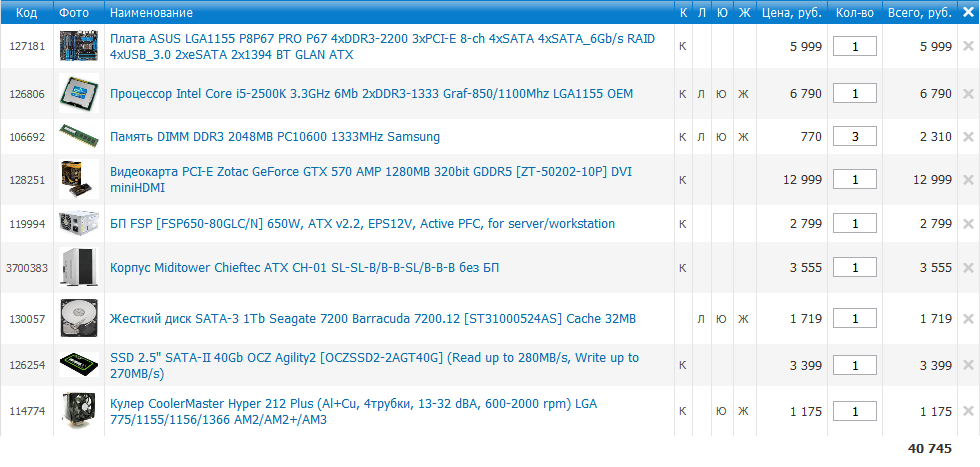
Task: Open the Chieftec case thumbnail
Action: (x=79, y=268)
